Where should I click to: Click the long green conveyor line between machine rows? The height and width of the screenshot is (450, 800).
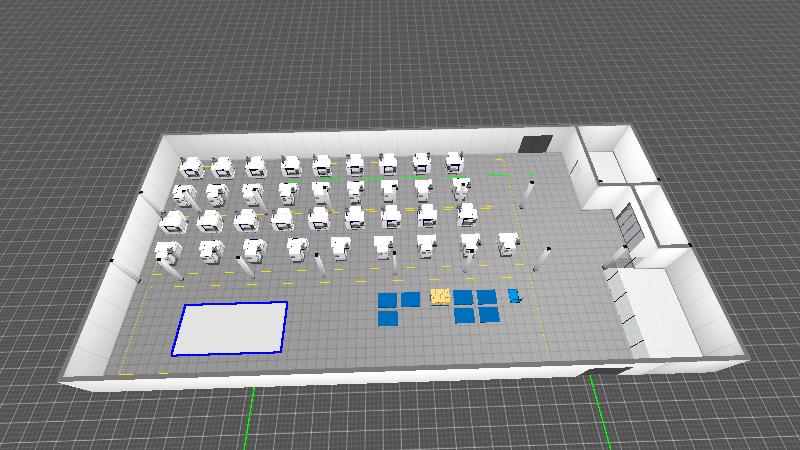coord(378,178)
